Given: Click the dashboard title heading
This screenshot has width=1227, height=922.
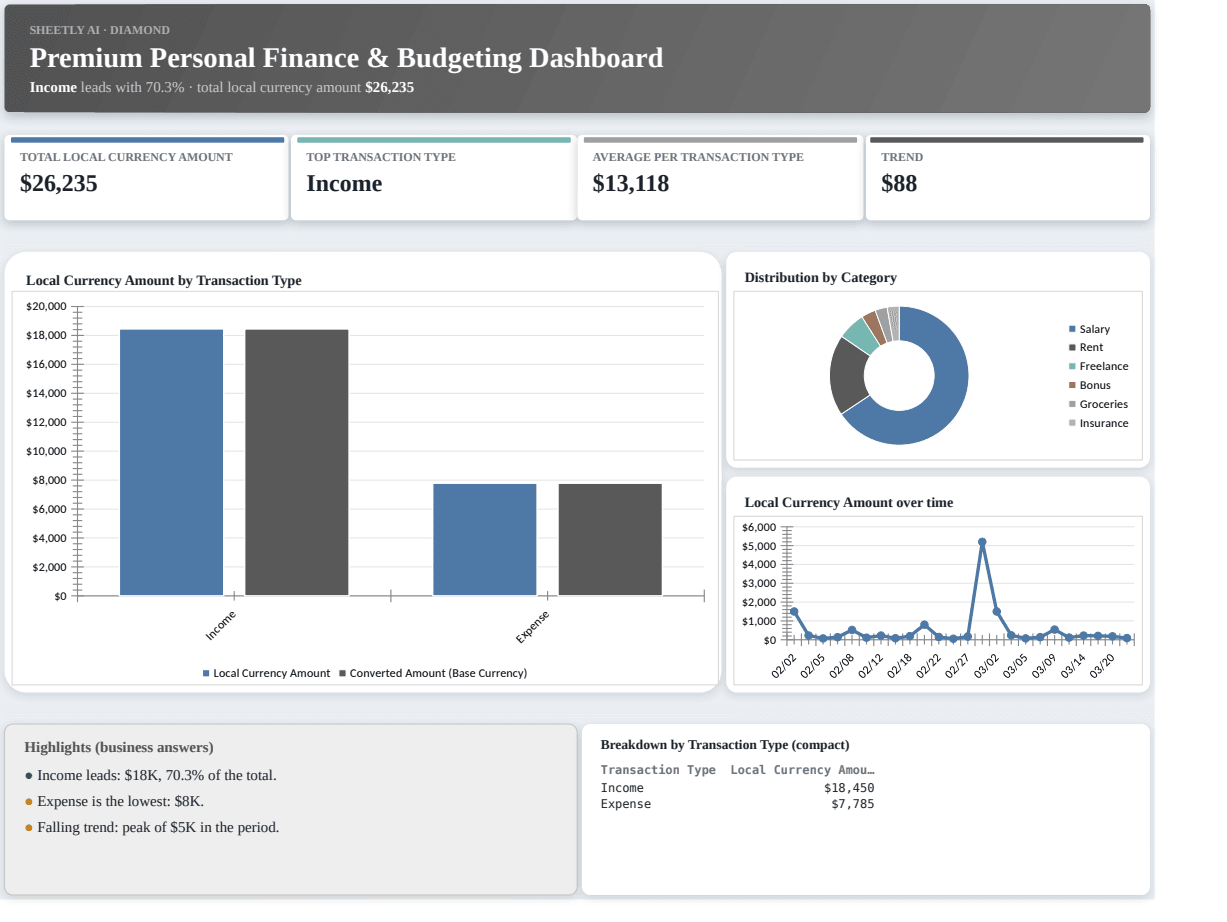Looking at the screenshot, I should [346, 58].
